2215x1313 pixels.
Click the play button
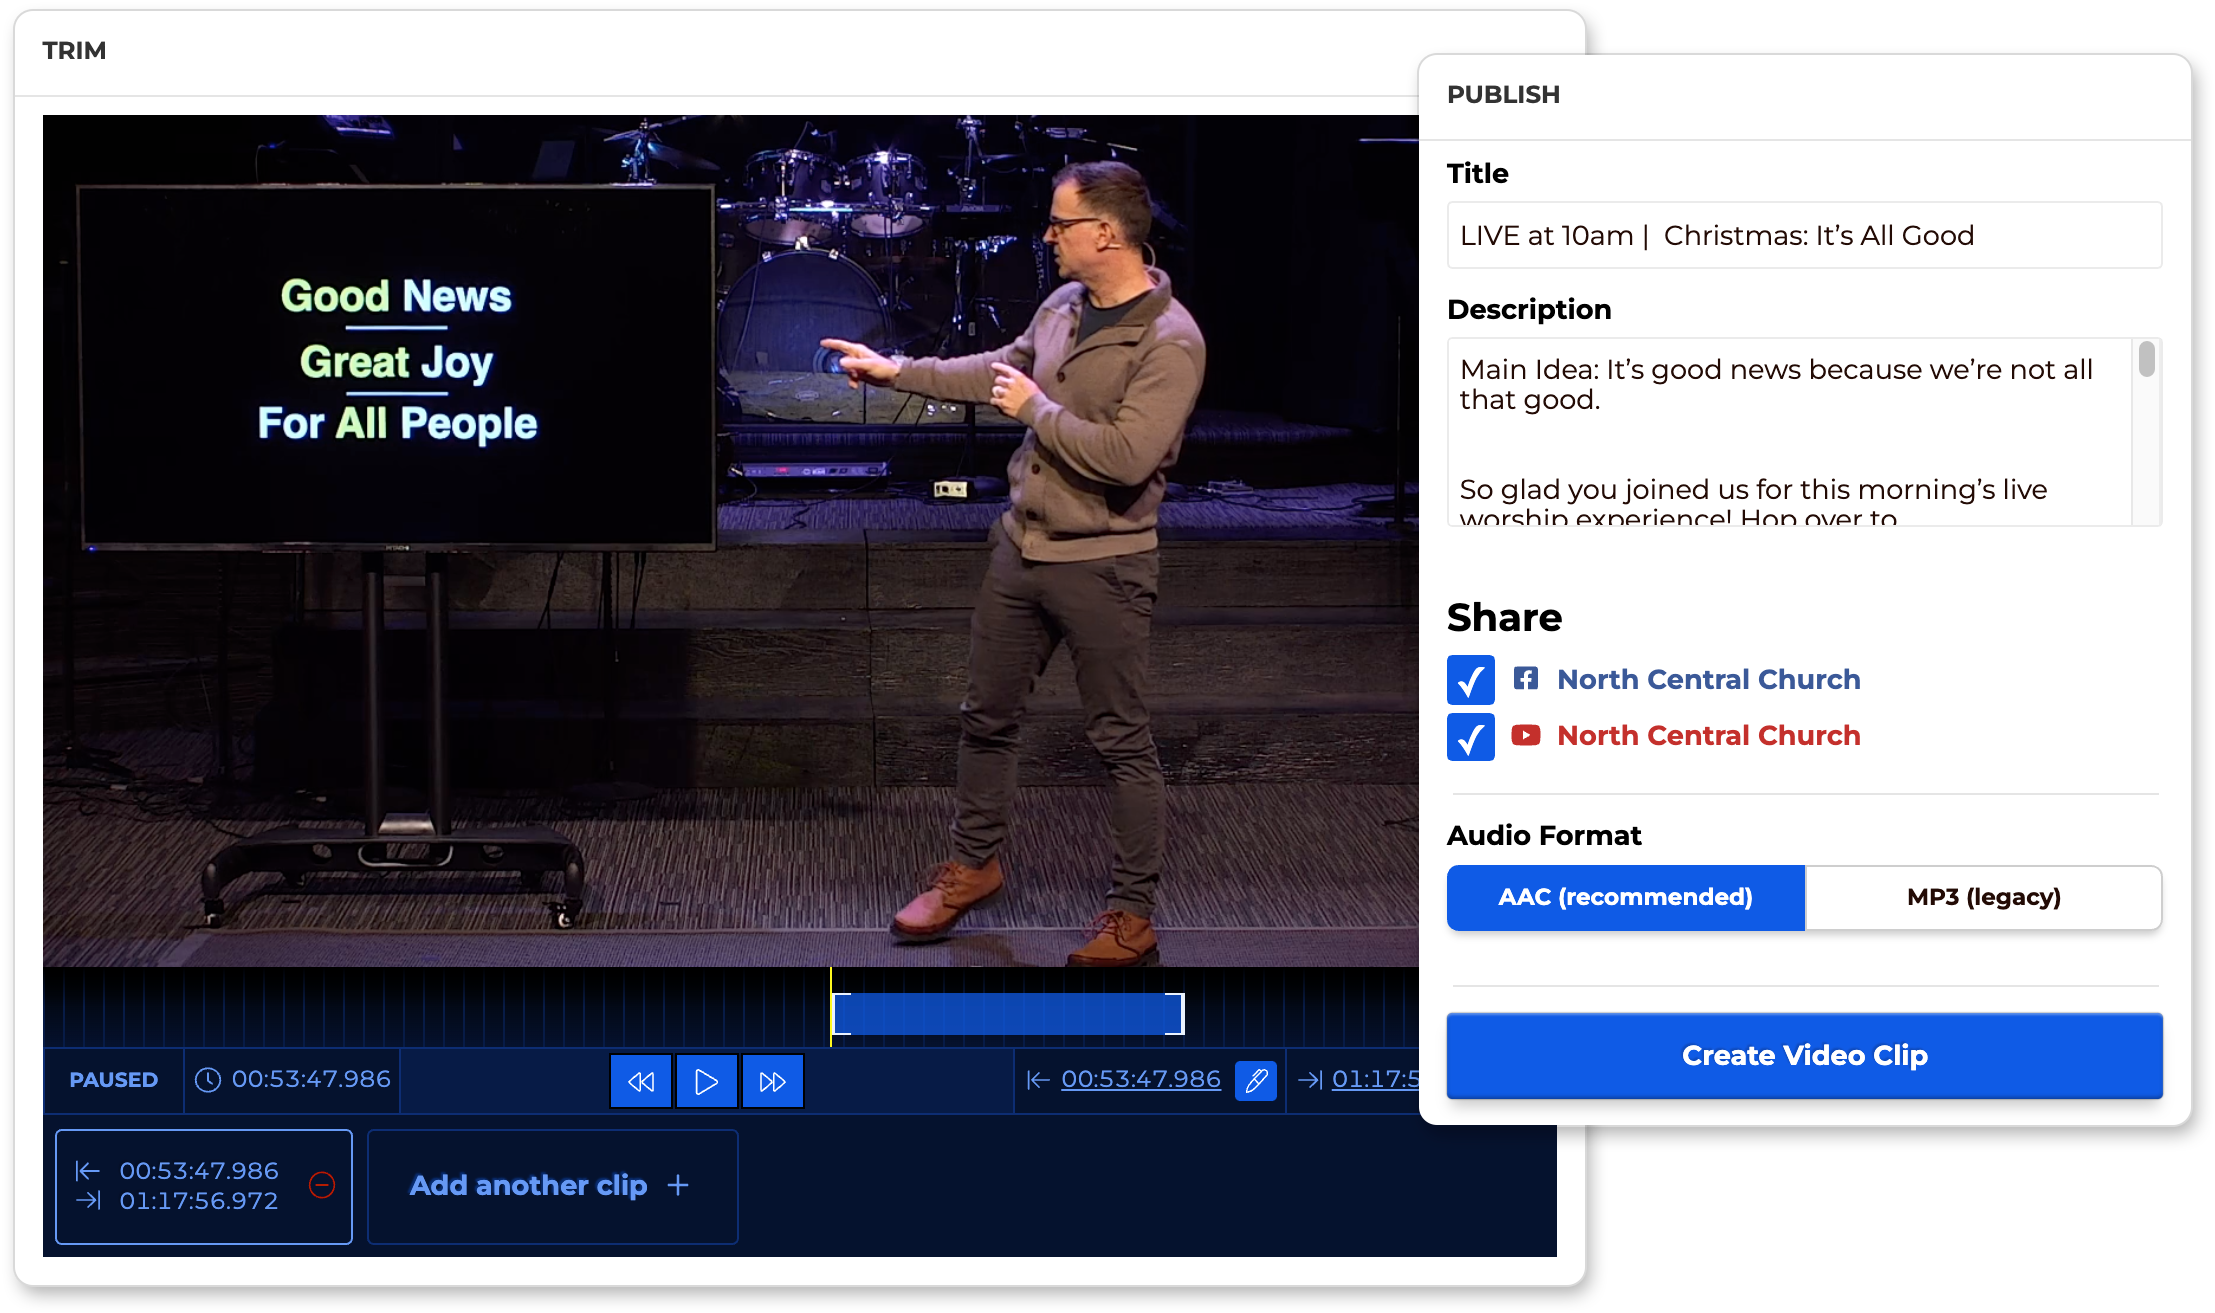tap(707, 1081)
